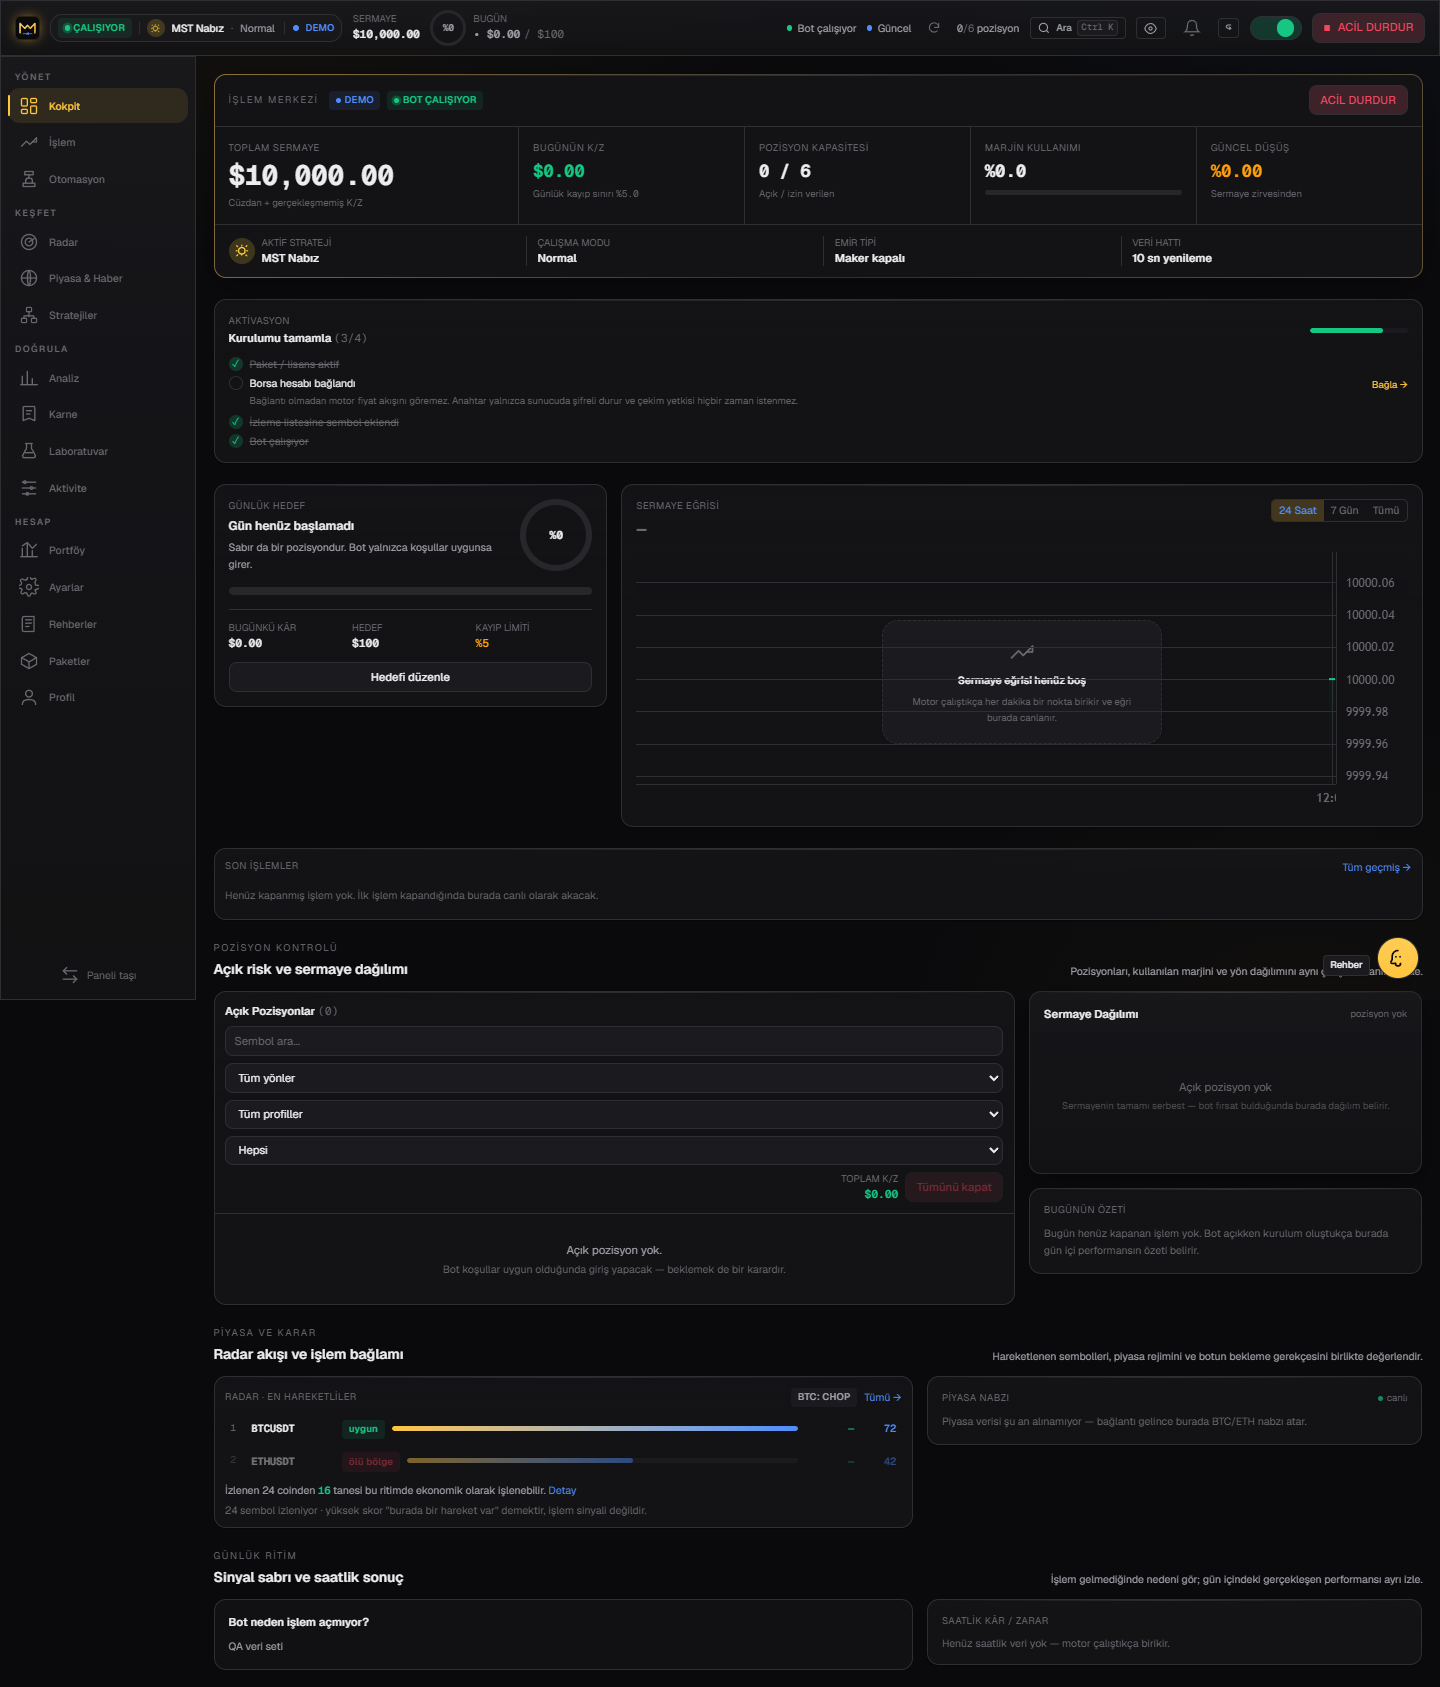Screen dimensions: 1440x1687
Task: Select the Tümü chart range tab
Action: click(x=1386, y=510)
